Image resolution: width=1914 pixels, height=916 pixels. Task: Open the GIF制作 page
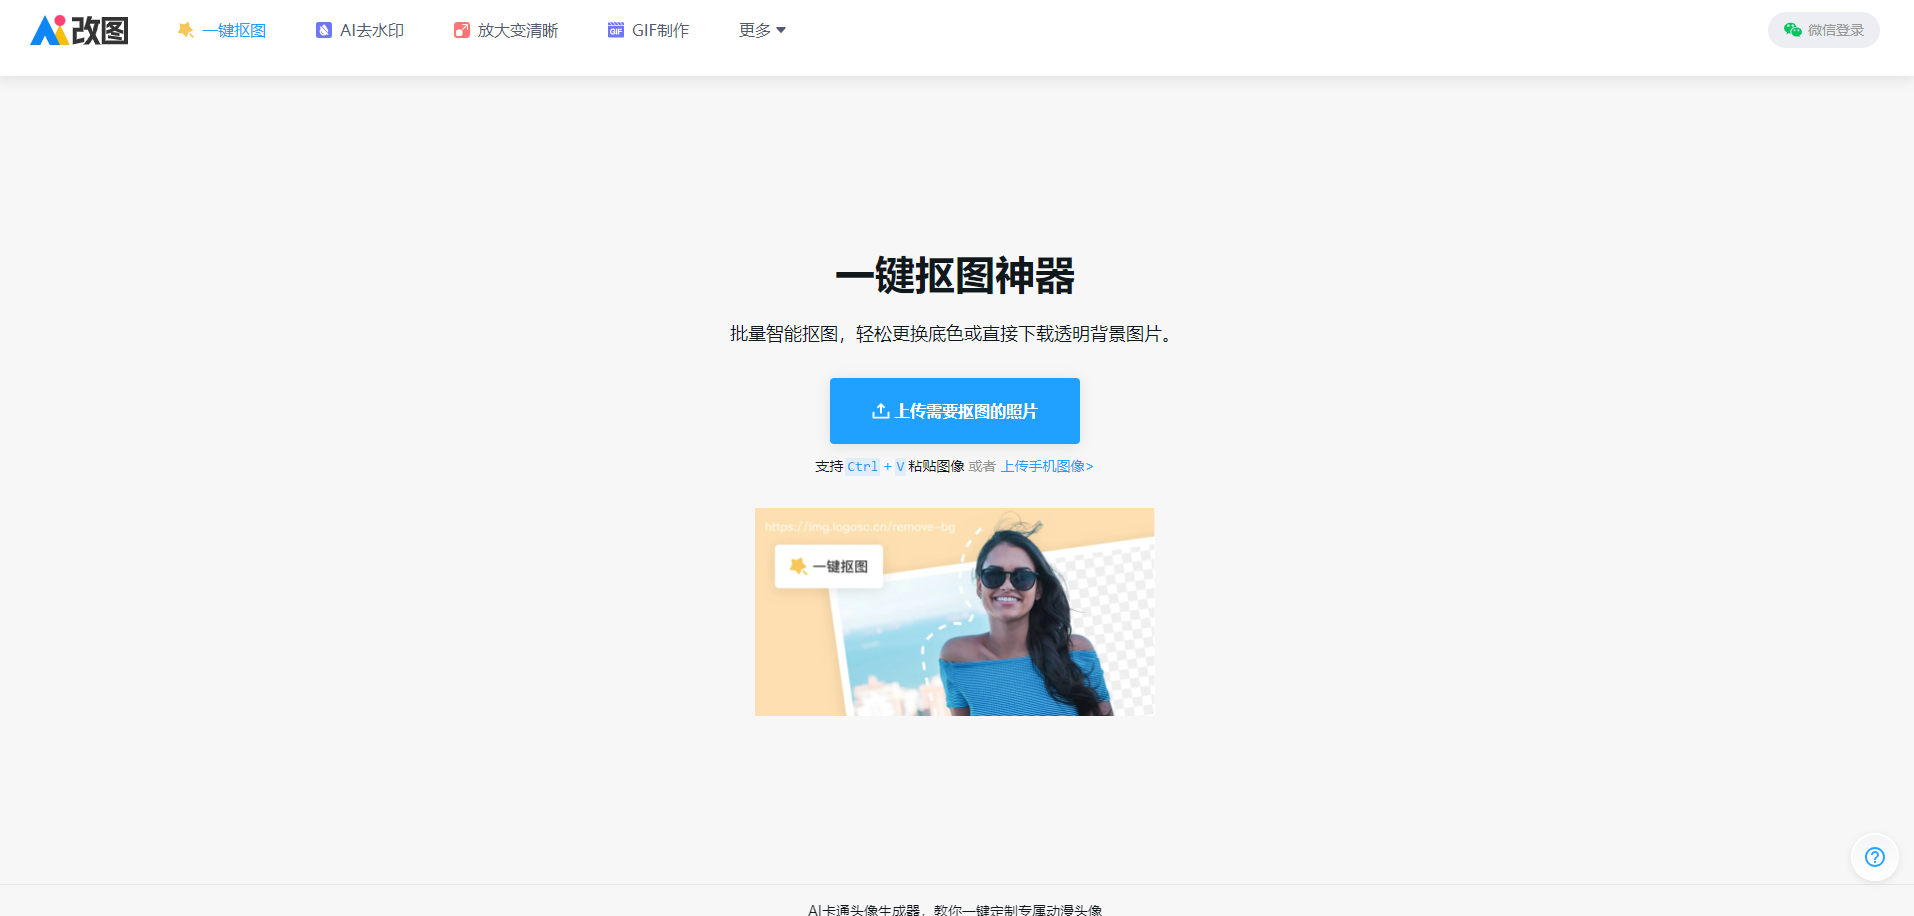click(660, 30)
